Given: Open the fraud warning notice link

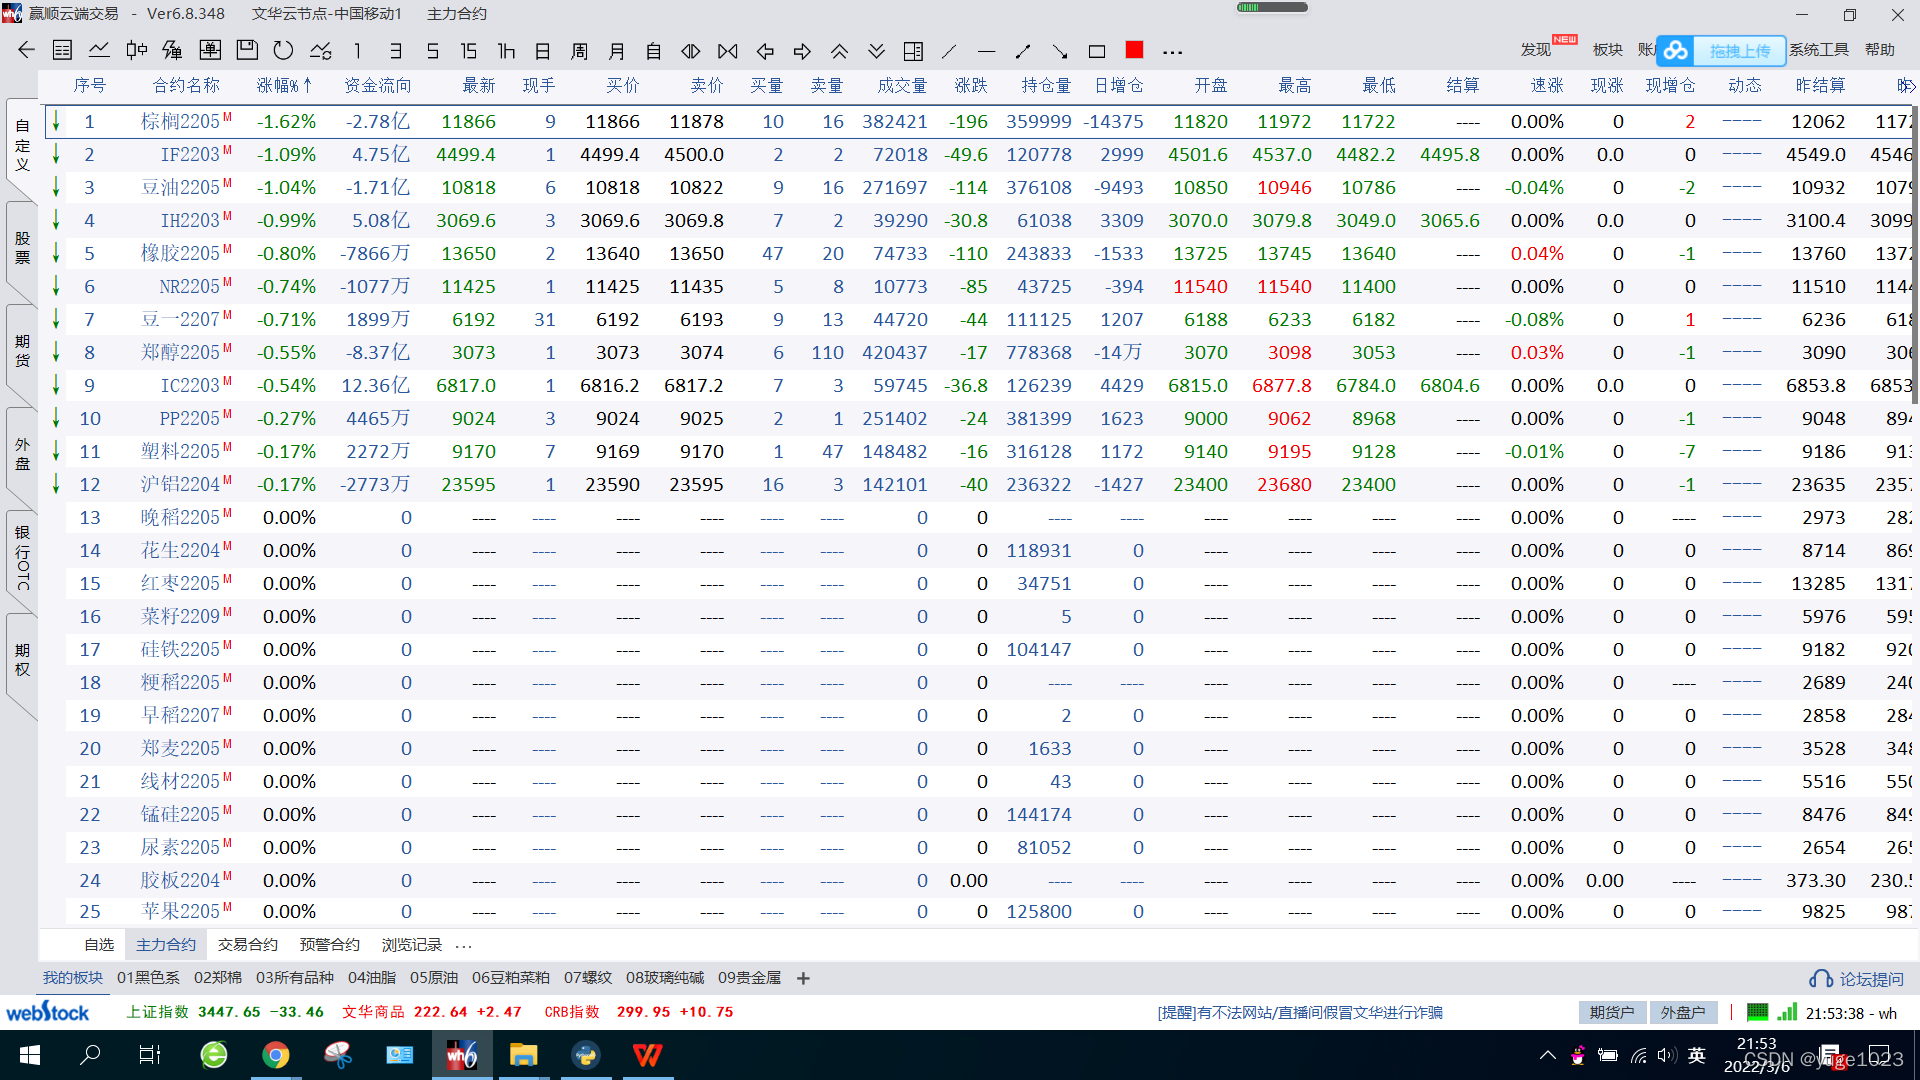Looking at the screenshot, I should pos(1300,1013).
